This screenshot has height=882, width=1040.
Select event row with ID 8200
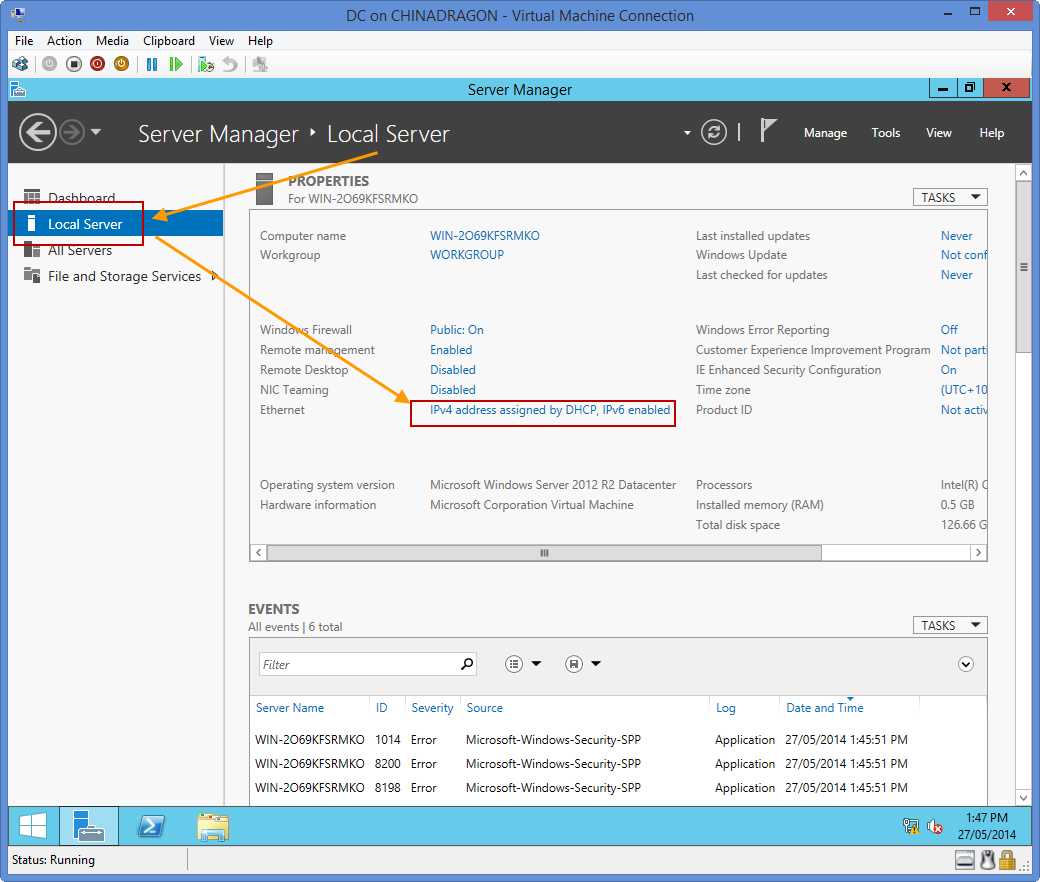pos(617,763)
